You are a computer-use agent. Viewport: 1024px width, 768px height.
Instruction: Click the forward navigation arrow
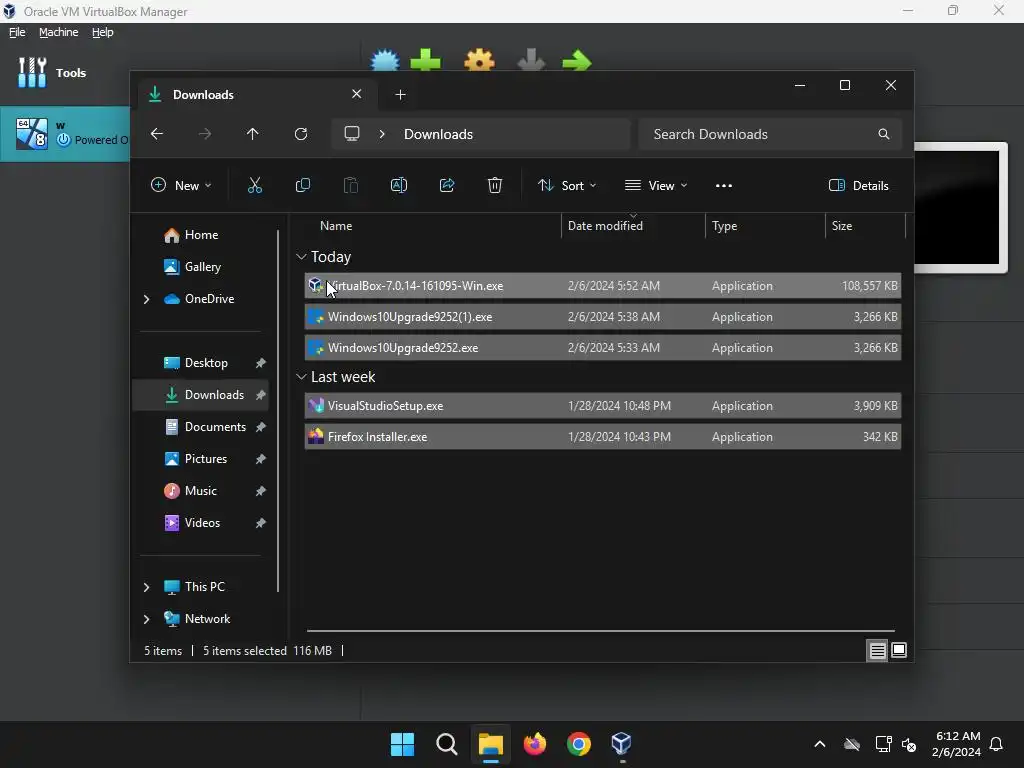point(205,134)
